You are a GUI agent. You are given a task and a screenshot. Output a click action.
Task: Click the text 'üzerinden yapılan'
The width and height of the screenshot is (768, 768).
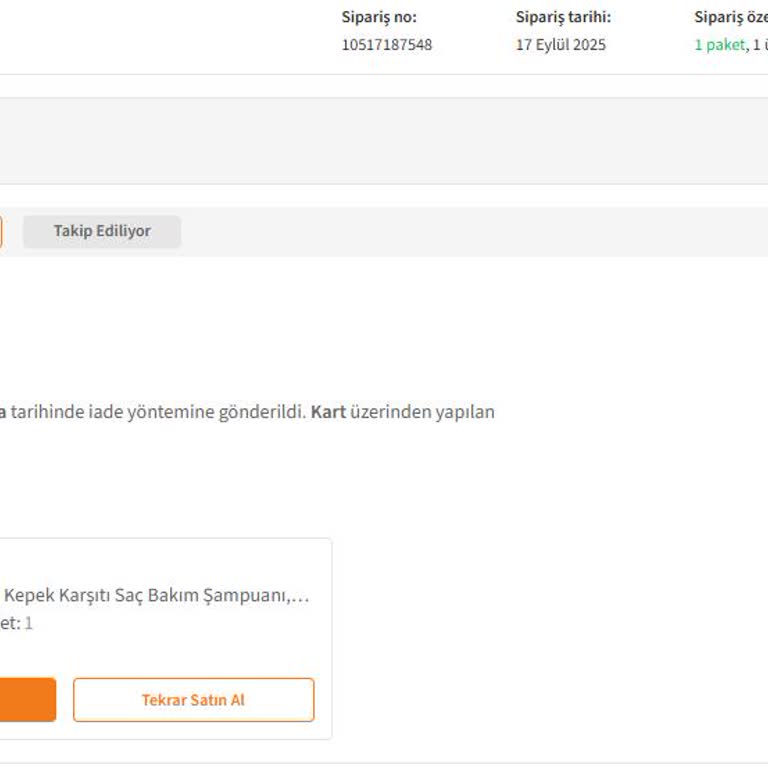422,412
